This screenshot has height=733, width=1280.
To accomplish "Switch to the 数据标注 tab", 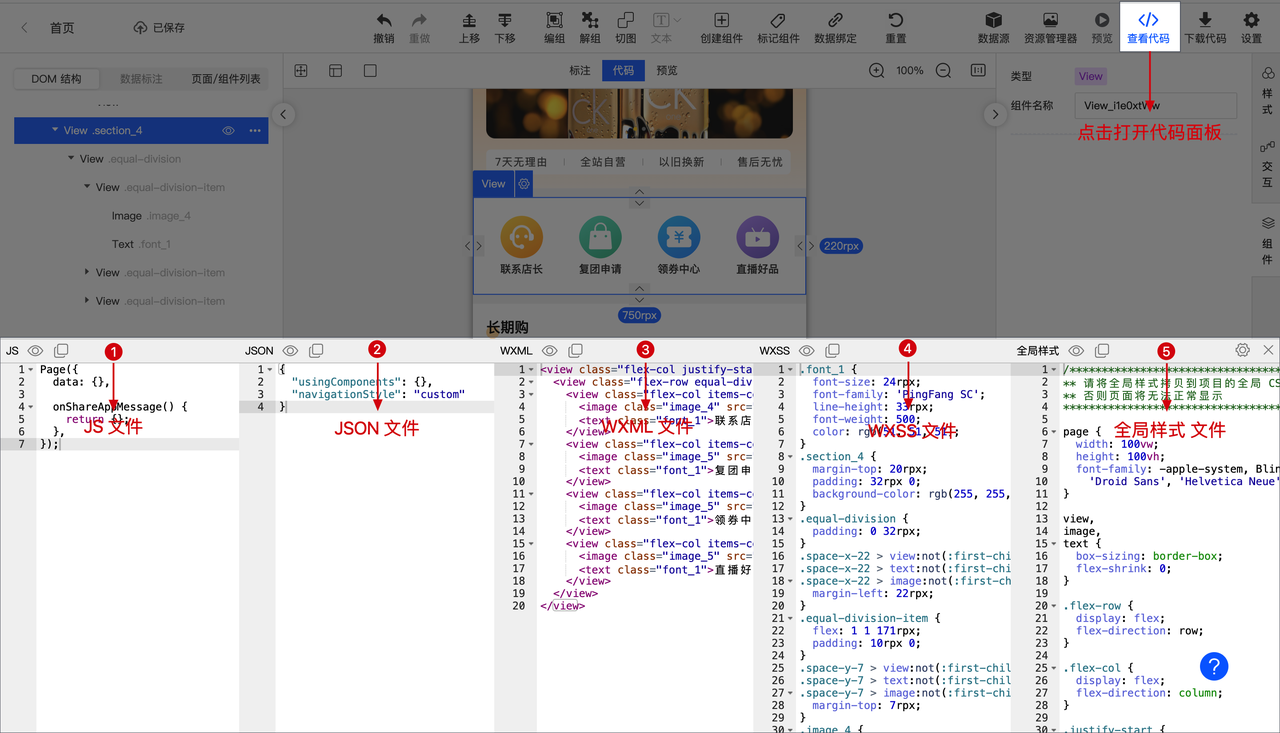I will (141, 78).
